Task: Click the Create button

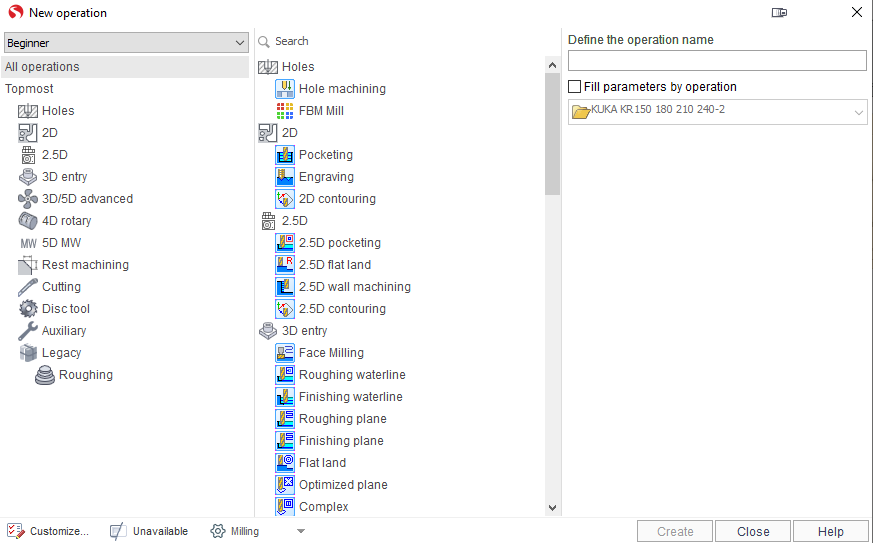Action: point(675,532)
